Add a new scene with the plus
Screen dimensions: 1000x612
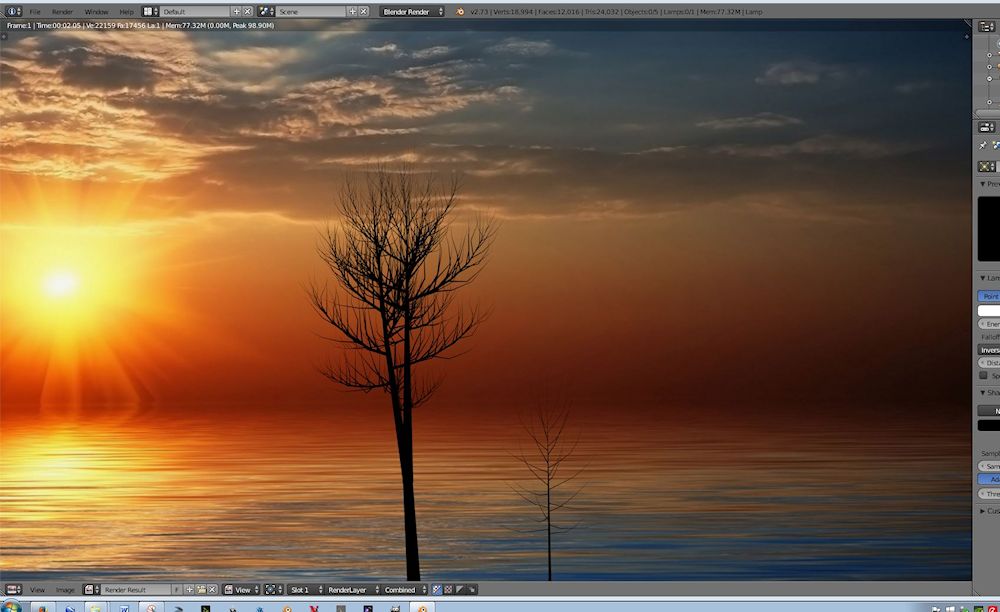coord(352,11)
